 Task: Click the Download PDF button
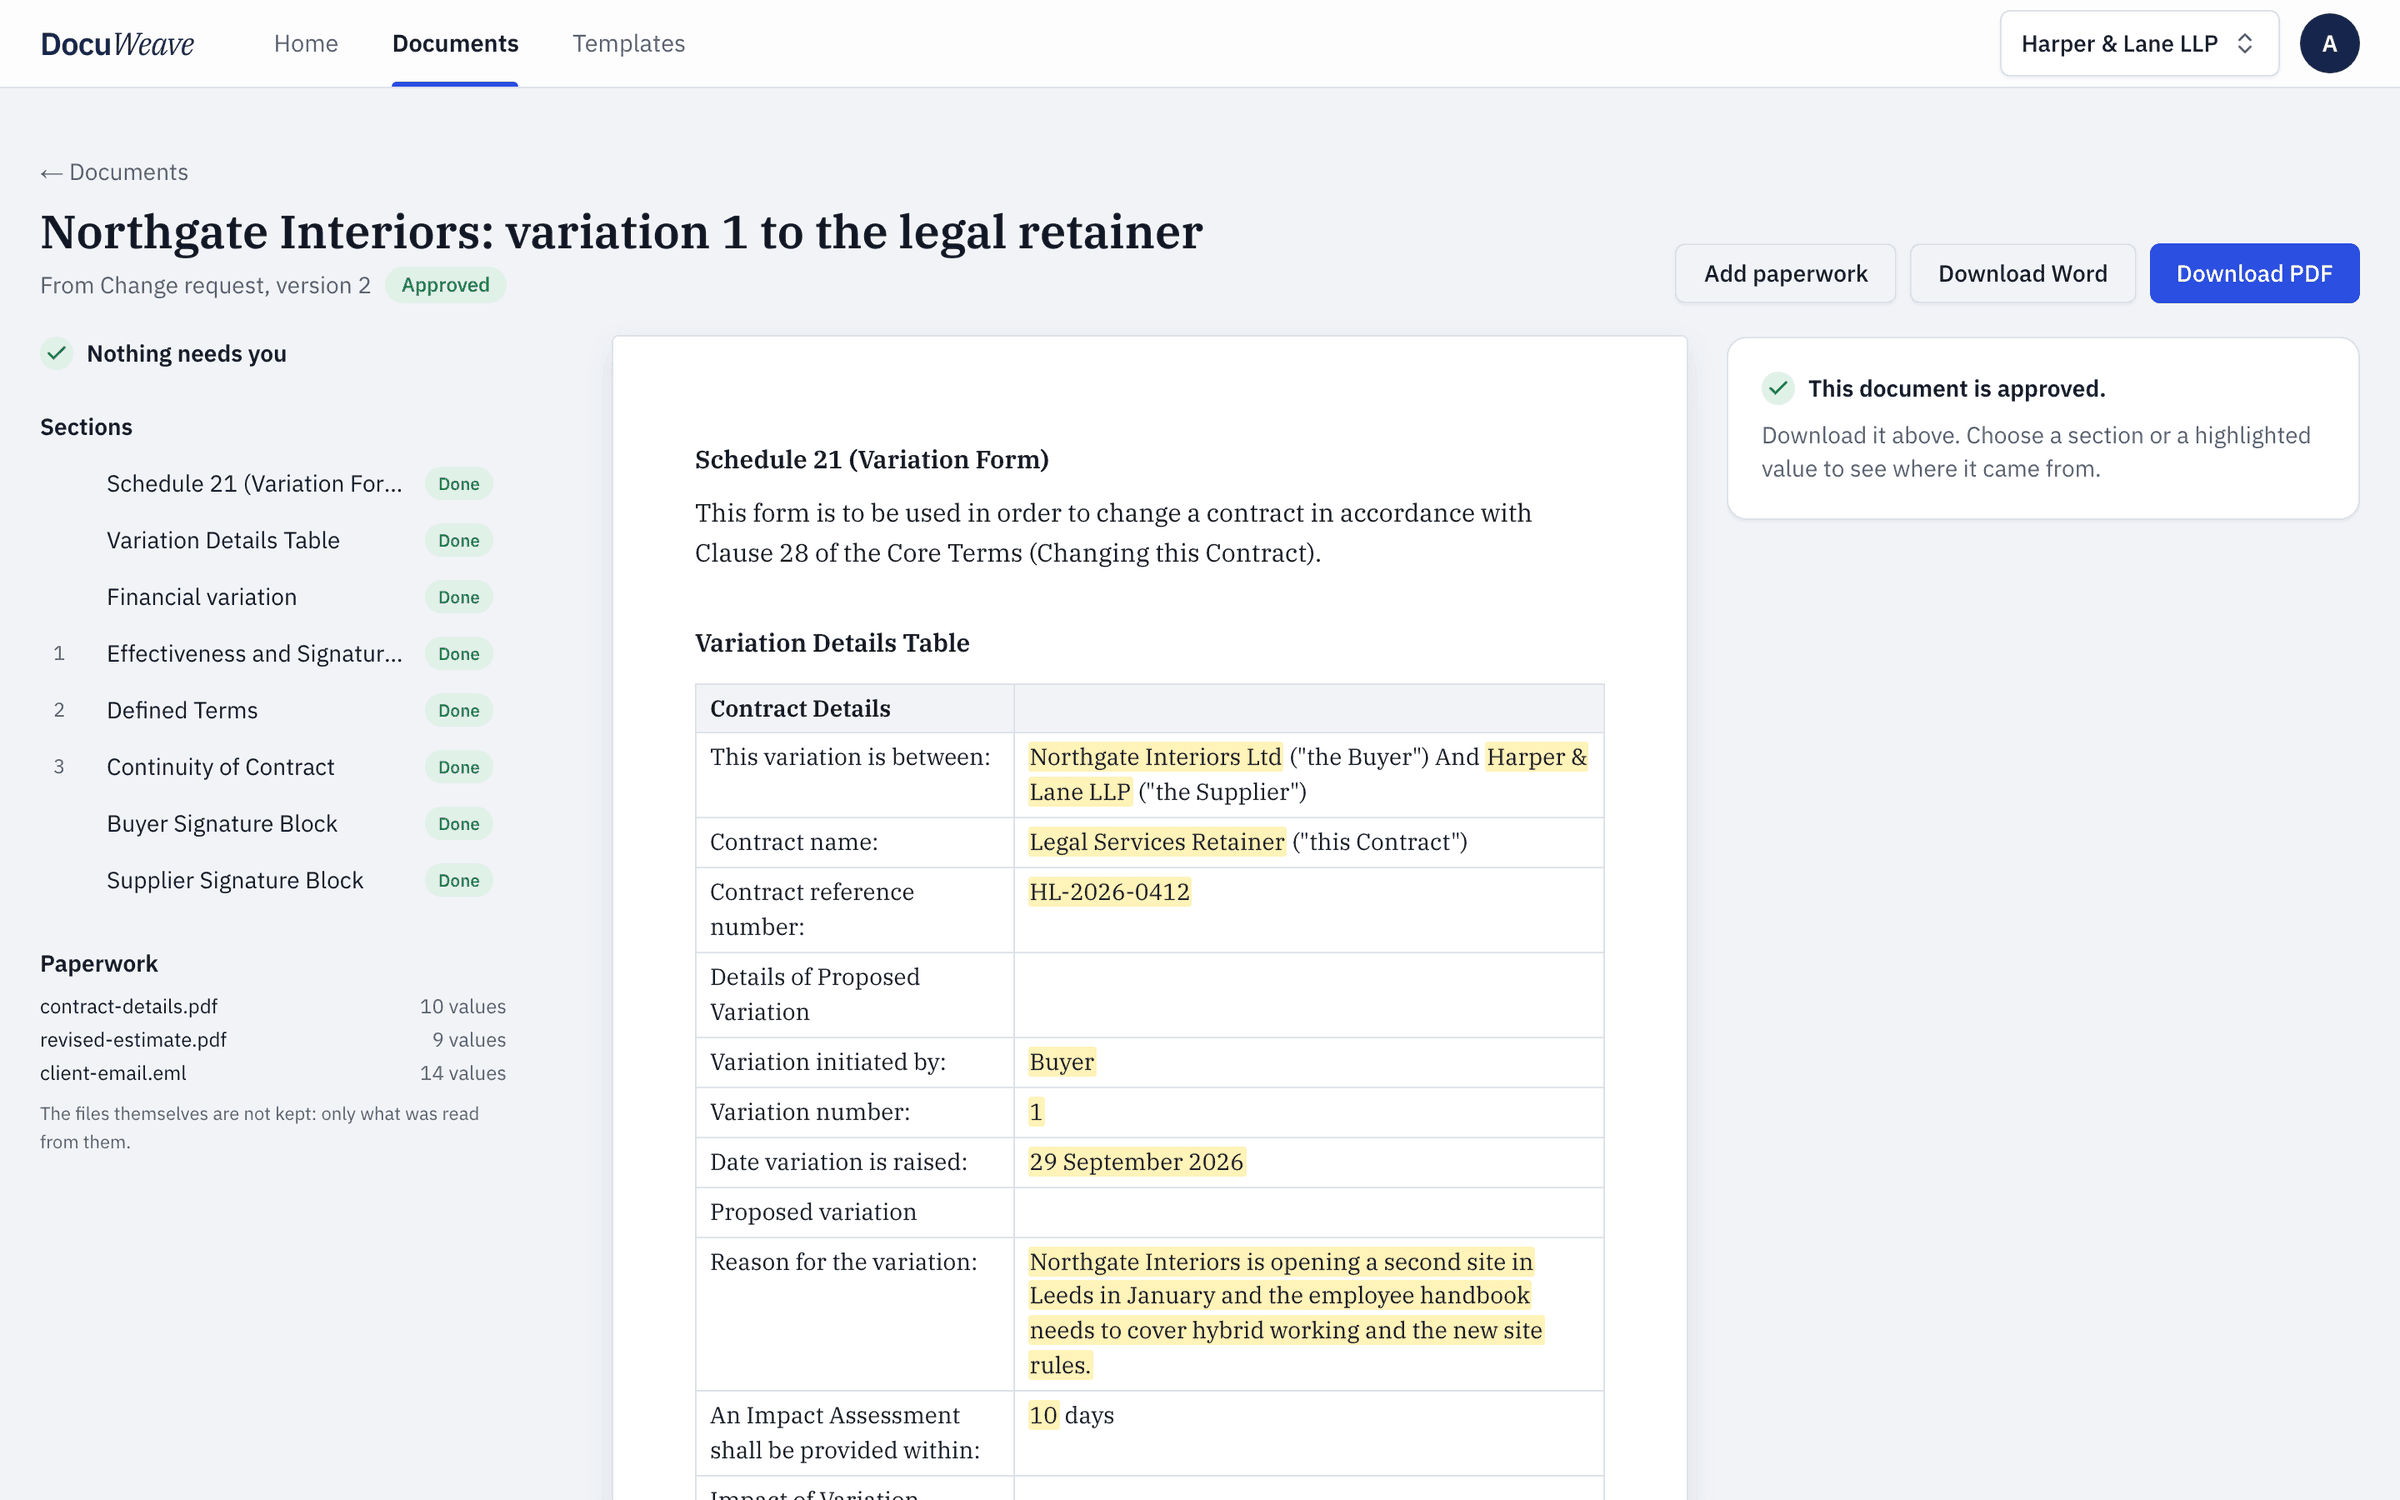(2254, 273)
